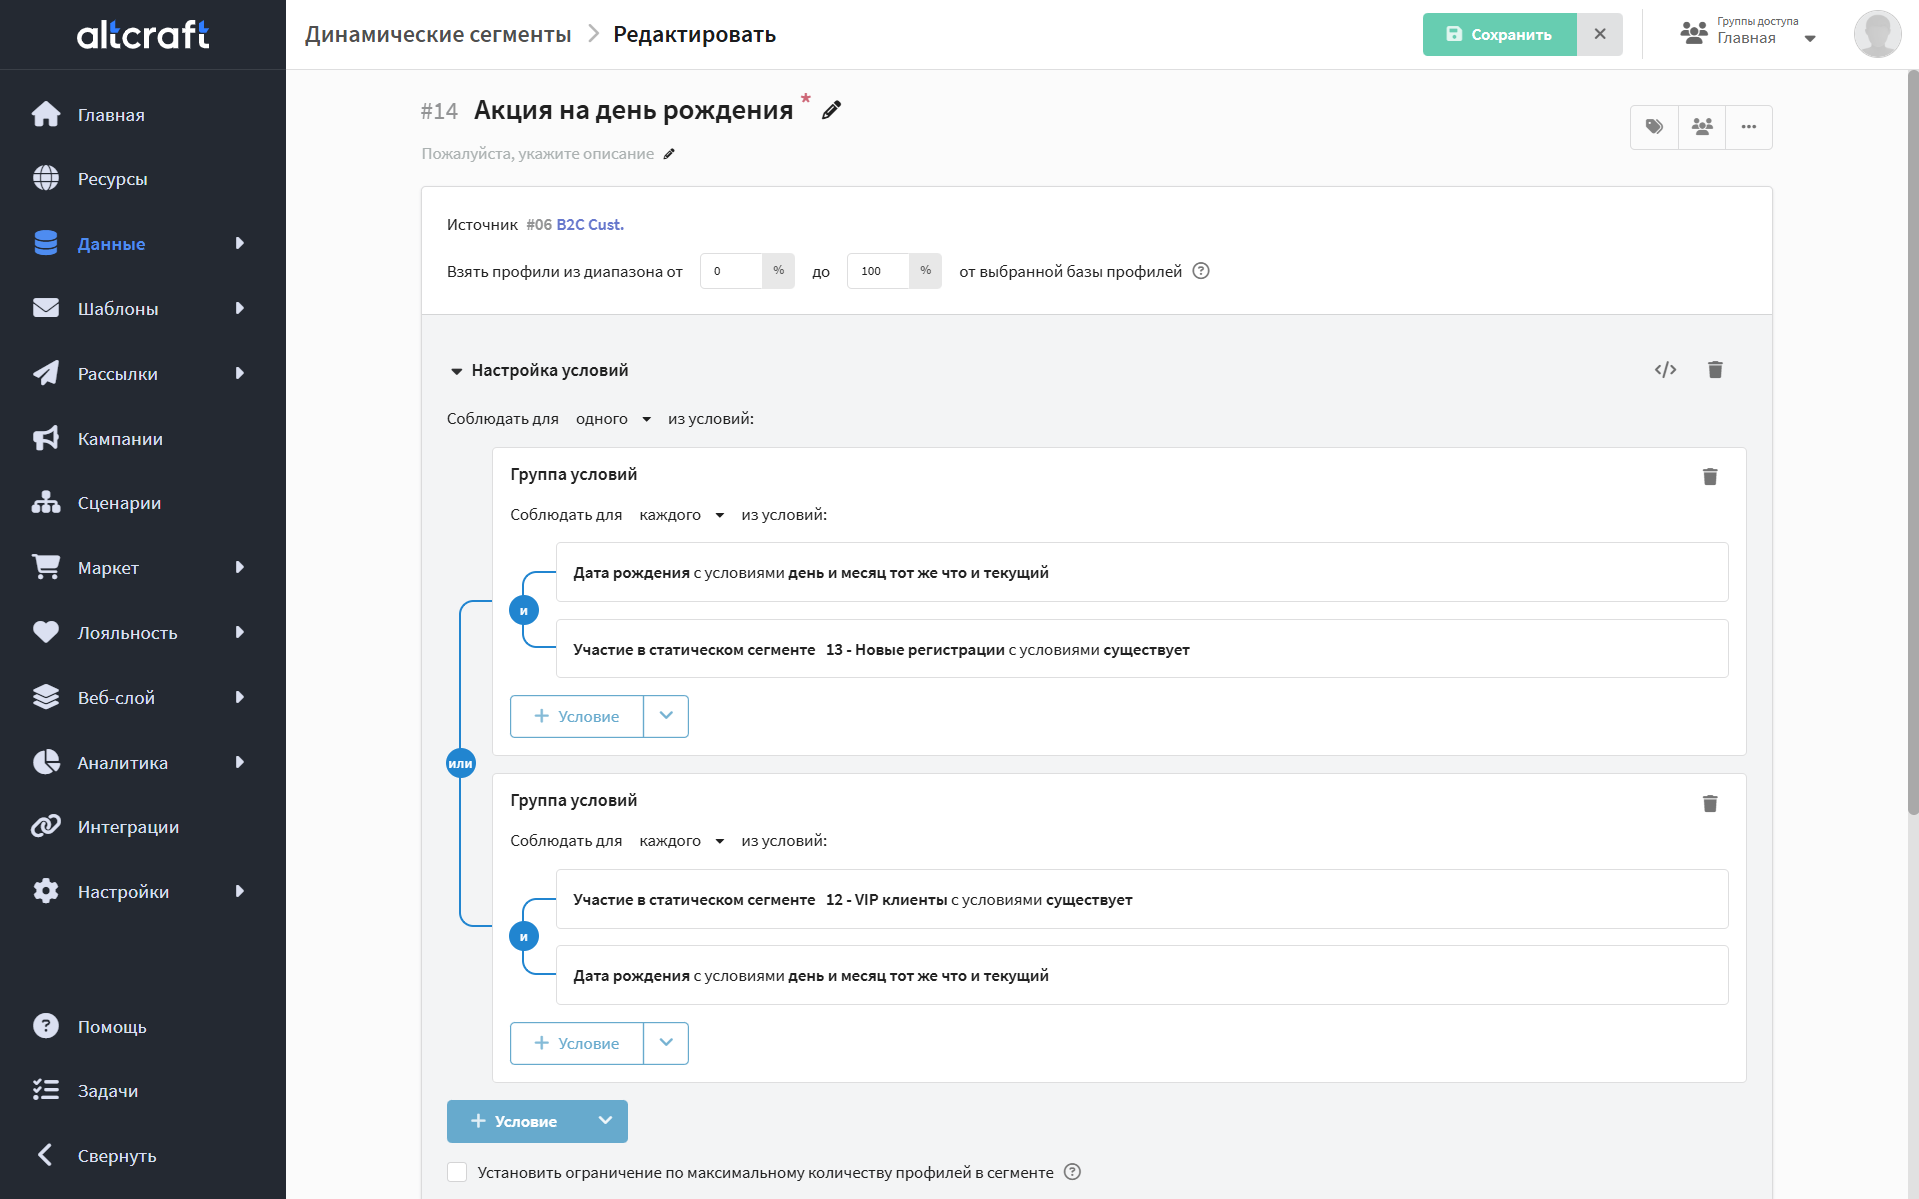1919x1199 pixels.
Task: Toggle the blue 'или' operator badge
Action: pyautogui.click(x=460, y=763)
